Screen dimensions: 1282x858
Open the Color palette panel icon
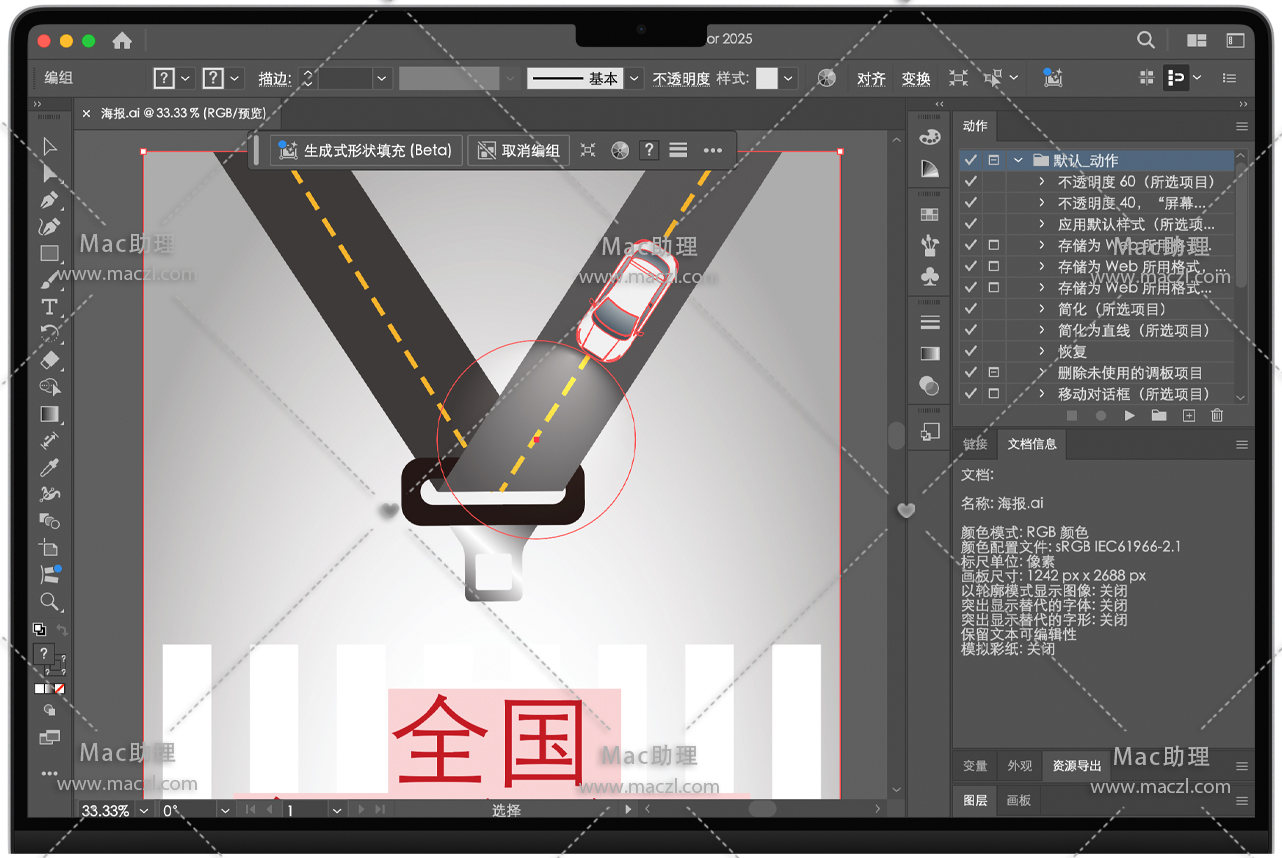(930, 137)
